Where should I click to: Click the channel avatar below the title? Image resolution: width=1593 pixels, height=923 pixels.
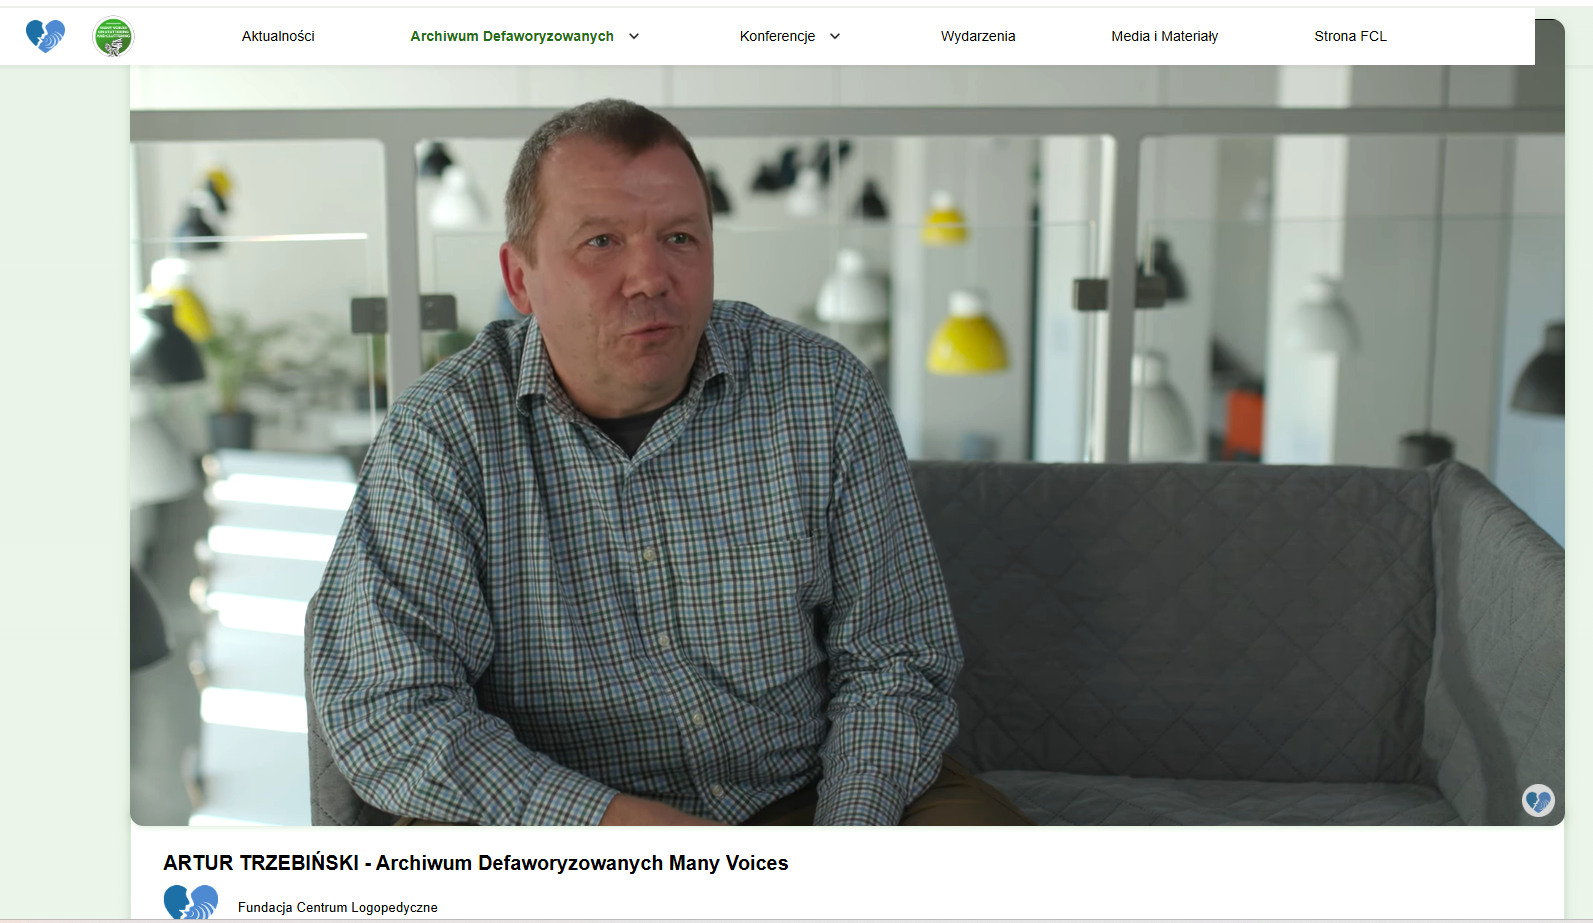191,902
